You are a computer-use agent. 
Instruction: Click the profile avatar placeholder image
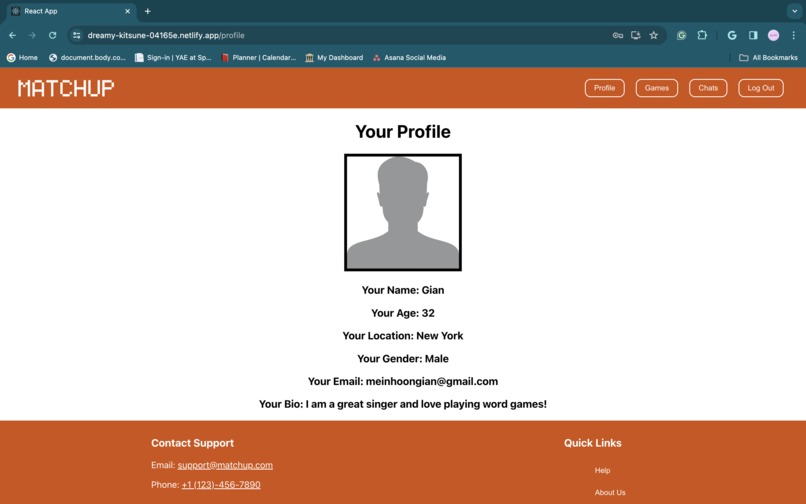point(403,212)
